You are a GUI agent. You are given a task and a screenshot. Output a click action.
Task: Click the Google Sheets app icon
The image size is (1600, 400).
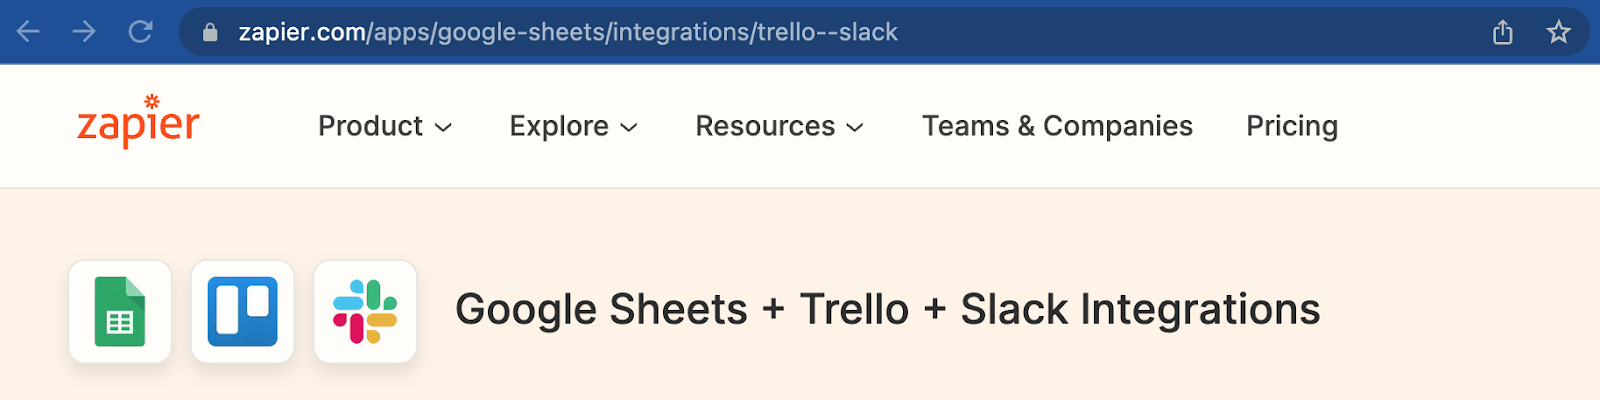(x=120, y=312)
